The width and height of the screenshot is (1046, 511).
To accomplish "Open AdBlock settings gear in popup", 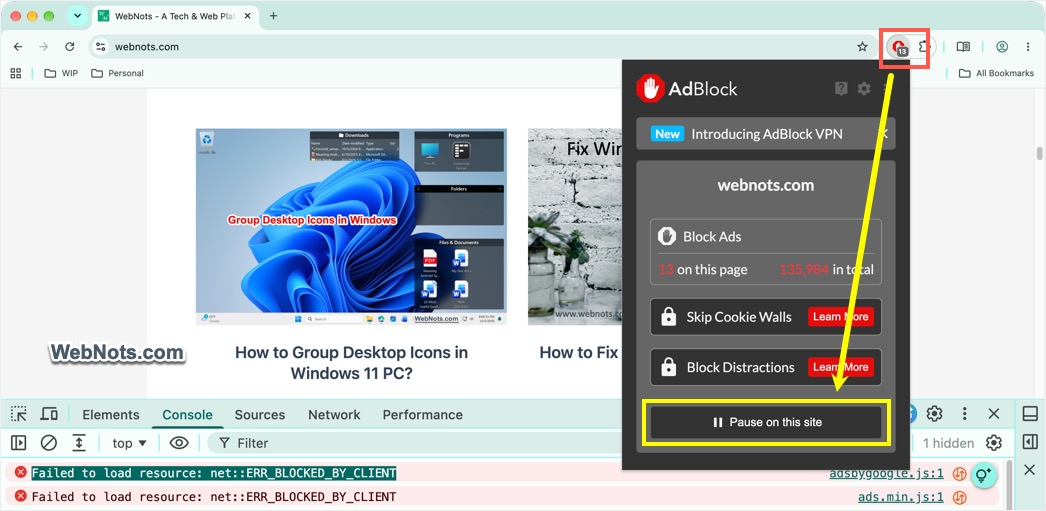I will tap(864, 89).
